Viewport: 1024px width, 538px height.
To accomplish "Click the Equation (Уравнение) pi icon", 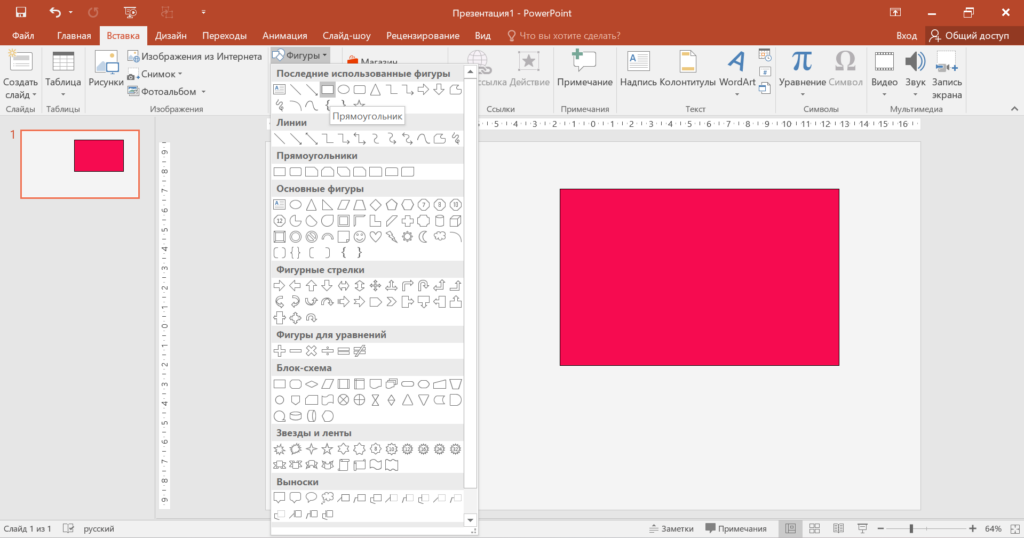I will click(x=802, y=61).
